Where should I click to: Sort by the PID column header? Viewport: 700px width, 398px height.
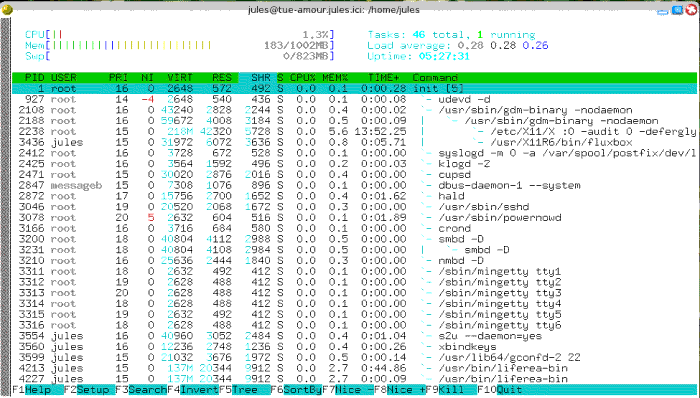pos(34,78)
